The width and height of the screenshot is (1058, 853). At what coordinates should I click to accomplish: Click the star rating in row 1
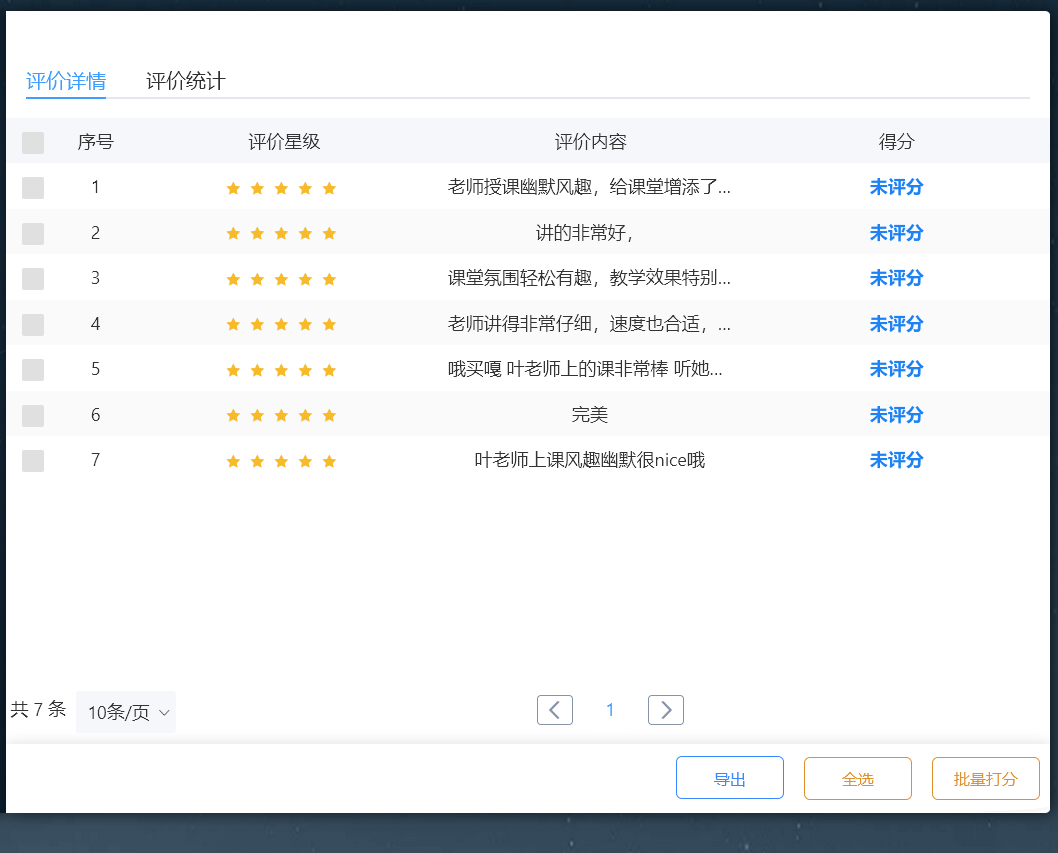[x=281, y=188]
